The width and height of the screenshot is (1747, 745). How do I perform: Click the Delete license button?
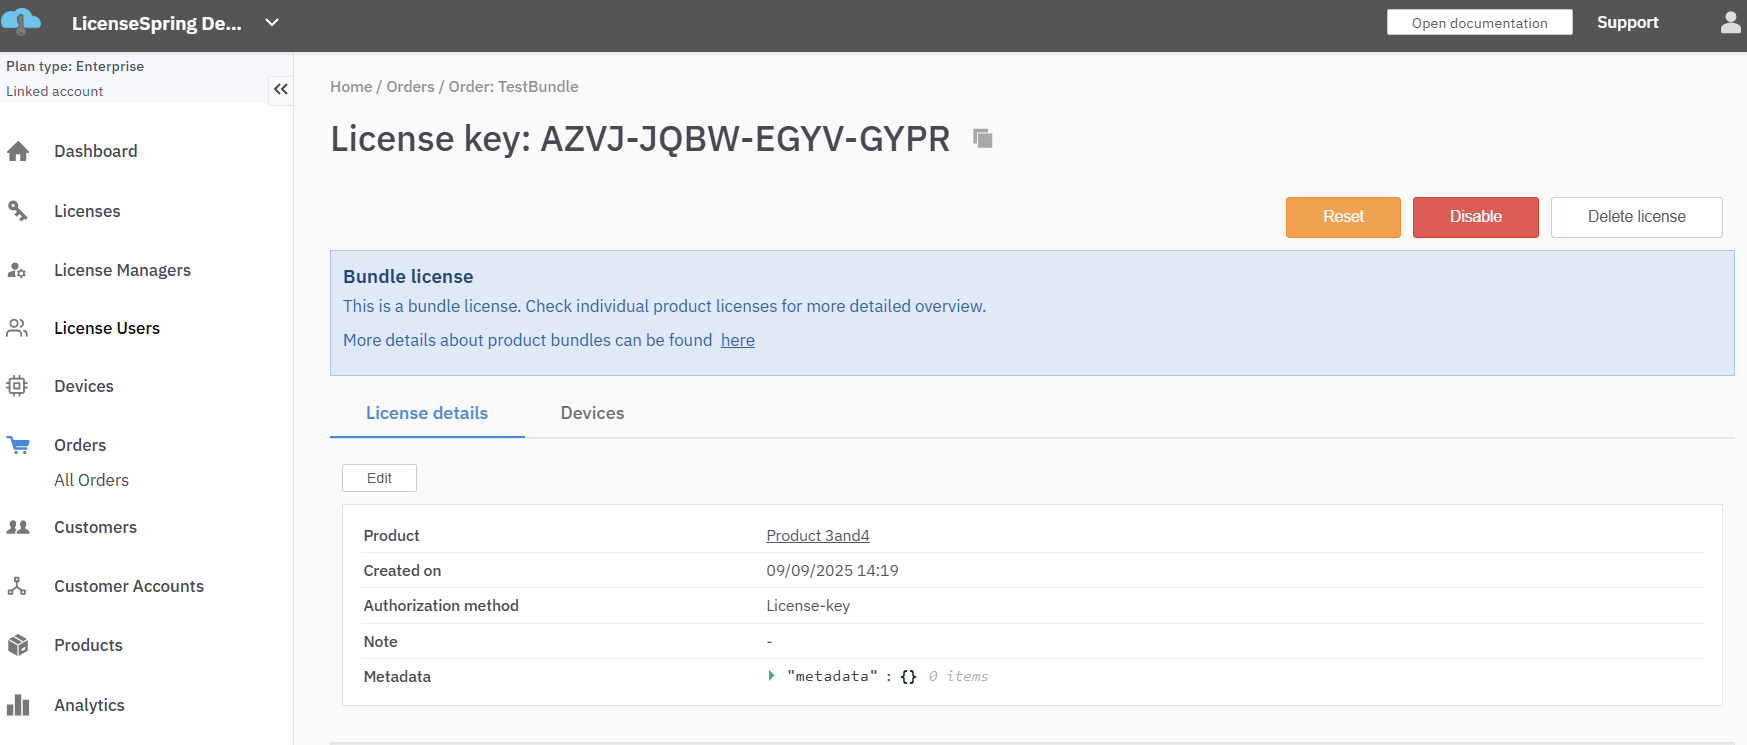click(1636, 217)
